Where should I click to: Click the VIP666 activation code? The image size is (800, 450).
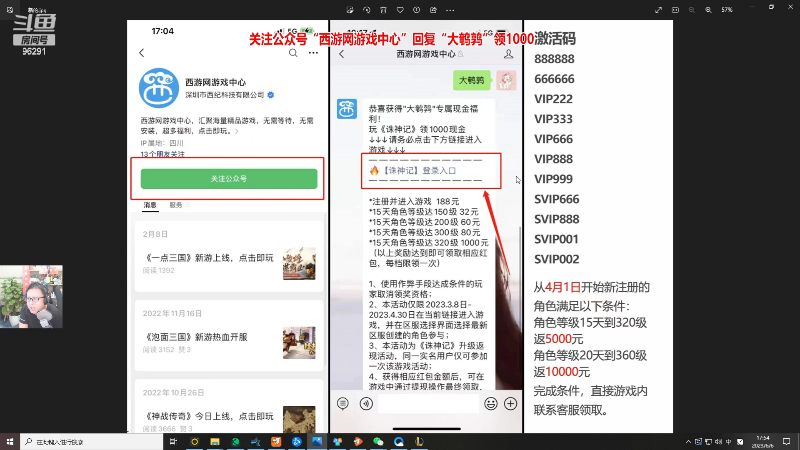554,139
